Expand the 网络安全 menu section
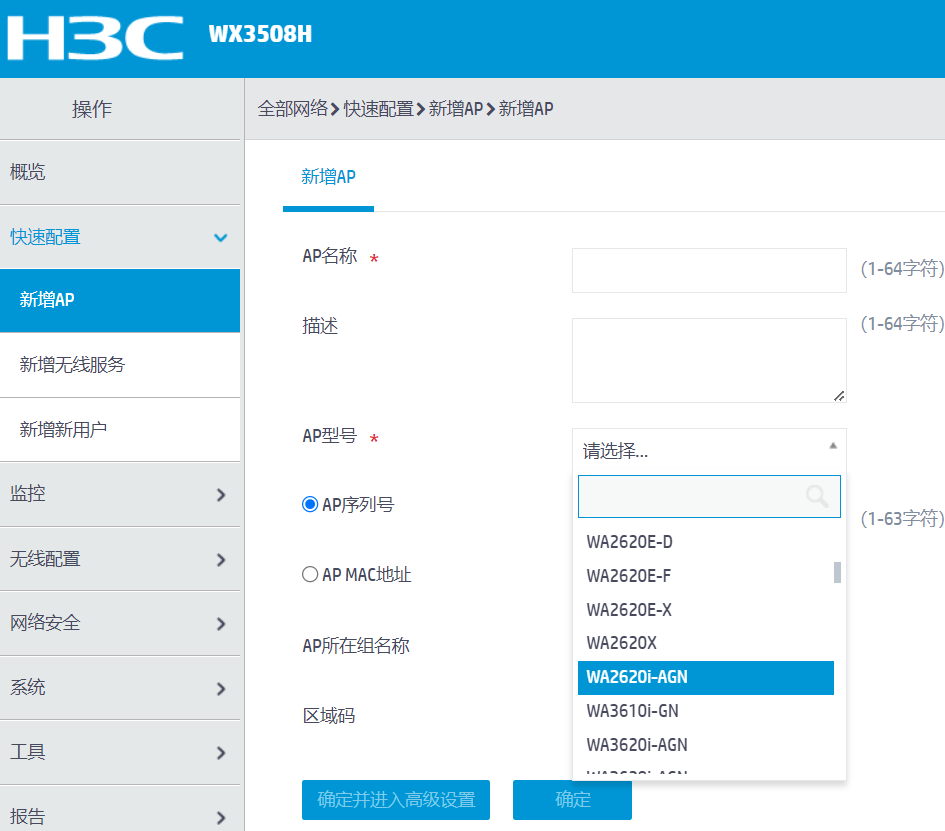Viewport: 945px width, 831px height. 221,624
